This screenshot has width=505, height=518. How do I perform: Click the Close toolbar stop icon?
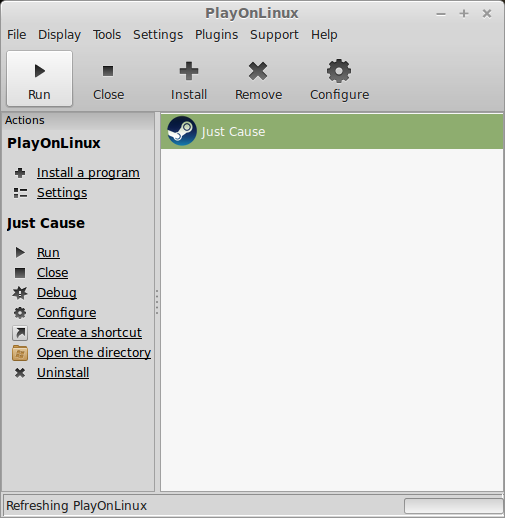[108, 71]
